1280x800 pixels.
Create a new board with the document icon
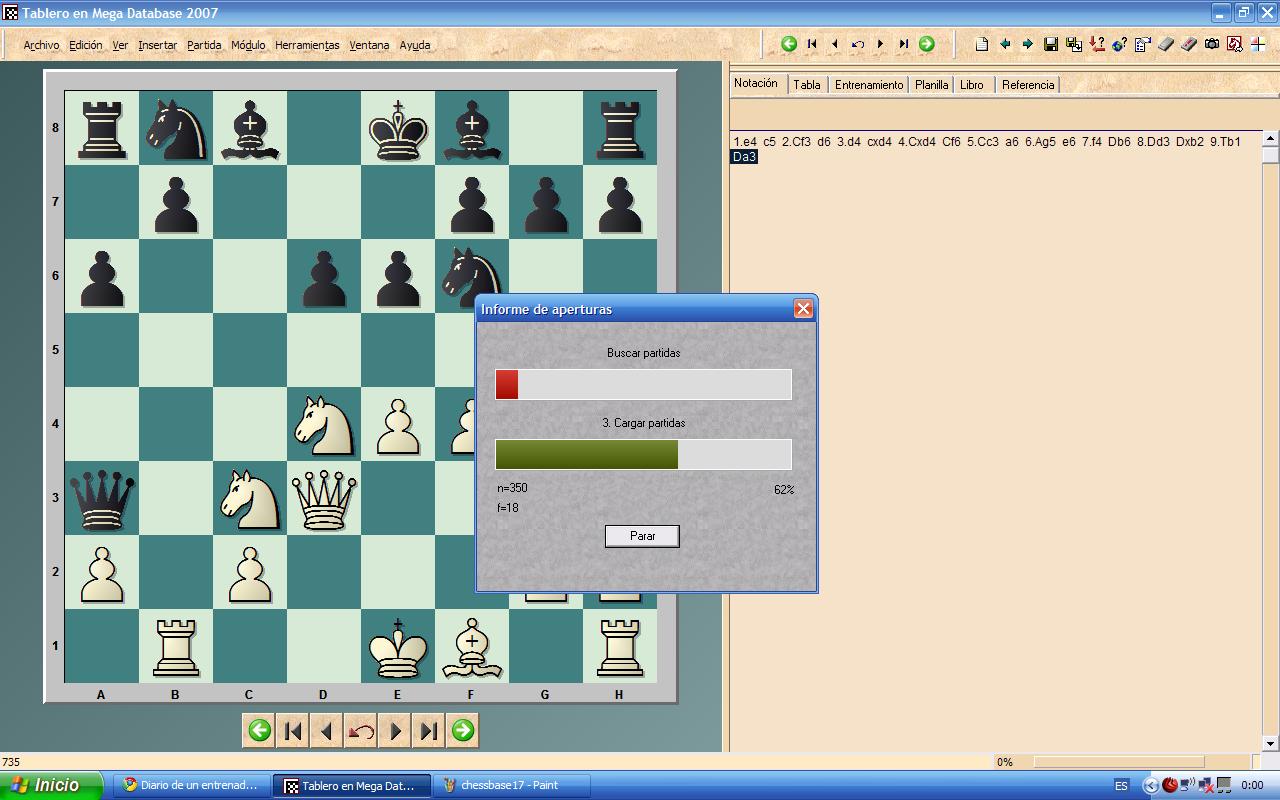coord(983,43)
